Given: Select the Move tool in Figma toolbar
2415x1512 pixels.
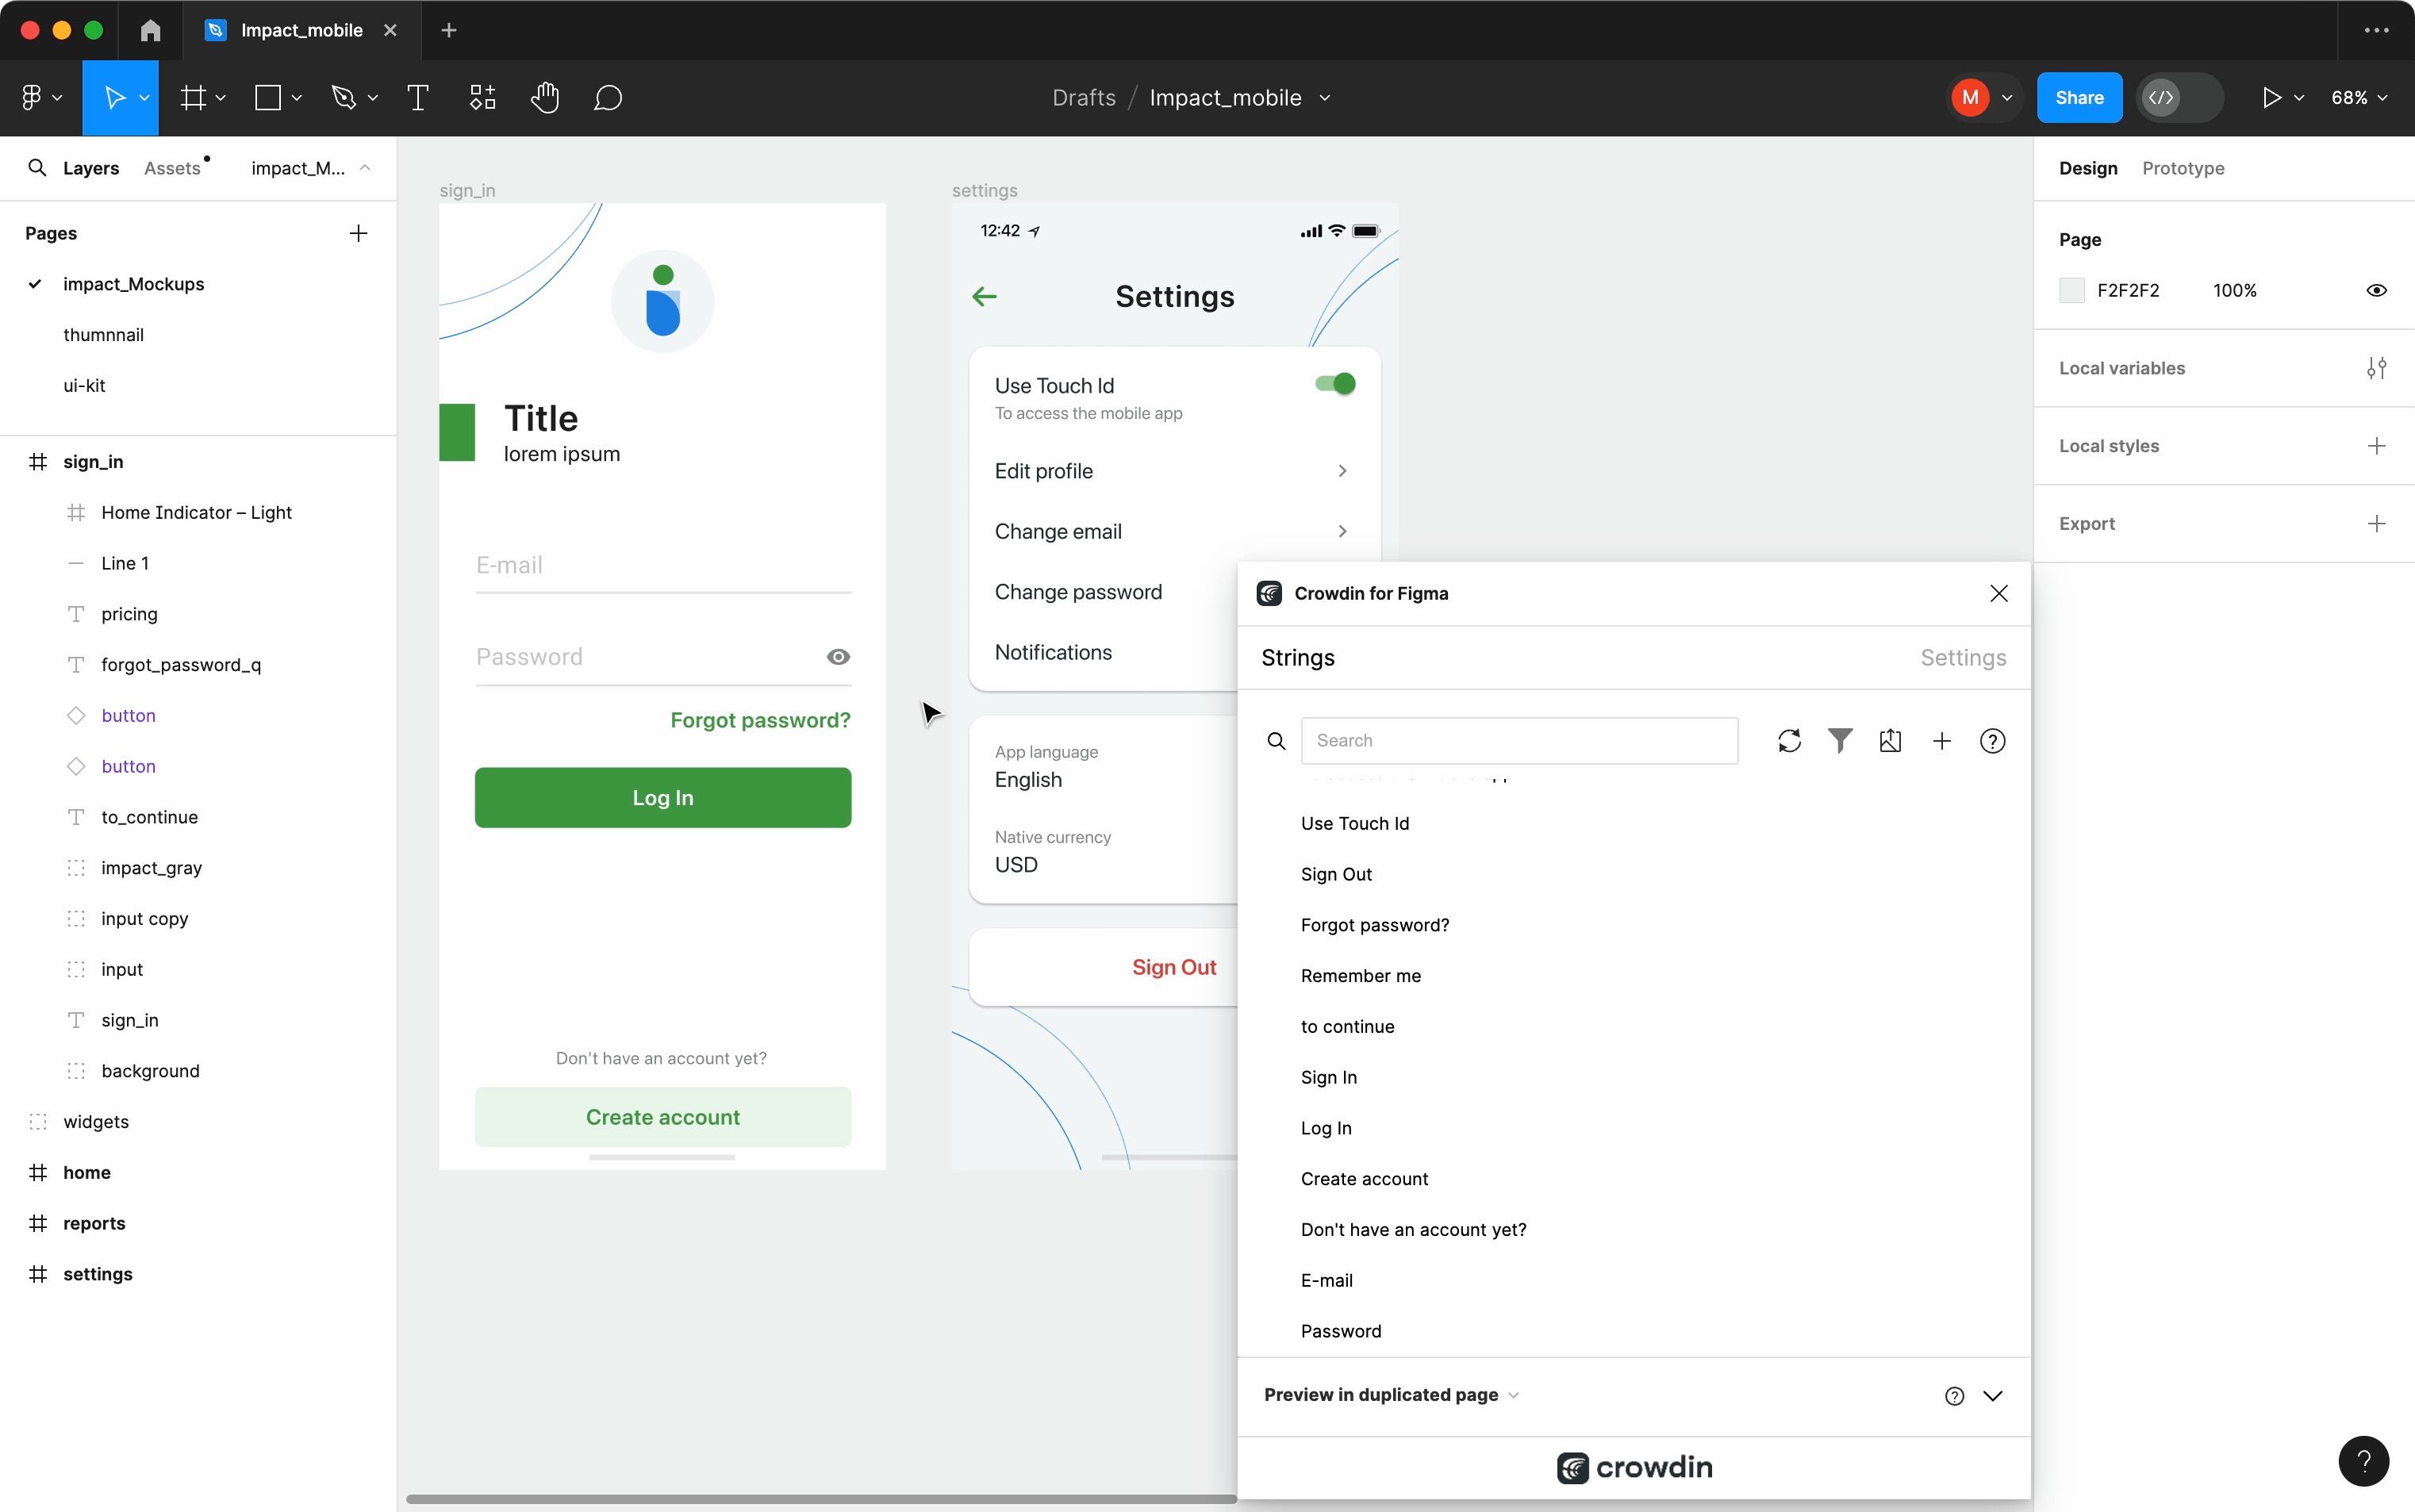Looking at the screenshot, I should [113, 98].
